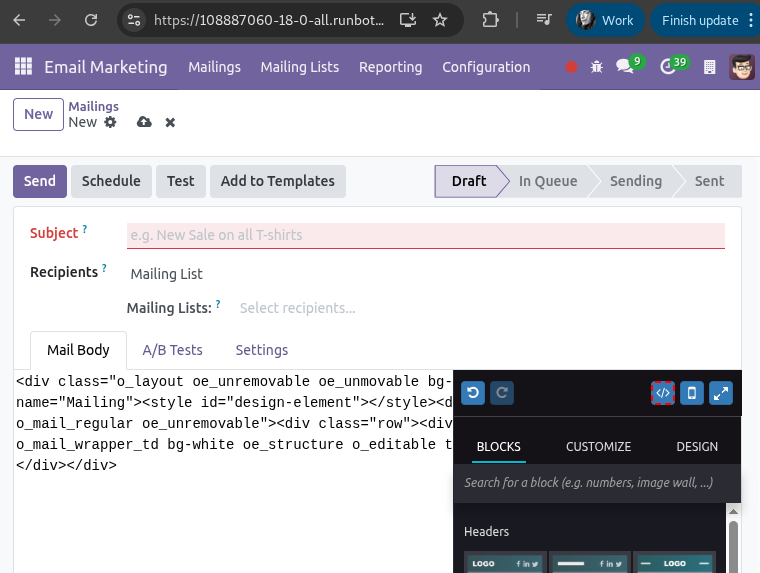760x573 pixels.
Task: Save the record with cloud upload icon
Action: pyautogui.click(x=144, y=122)
